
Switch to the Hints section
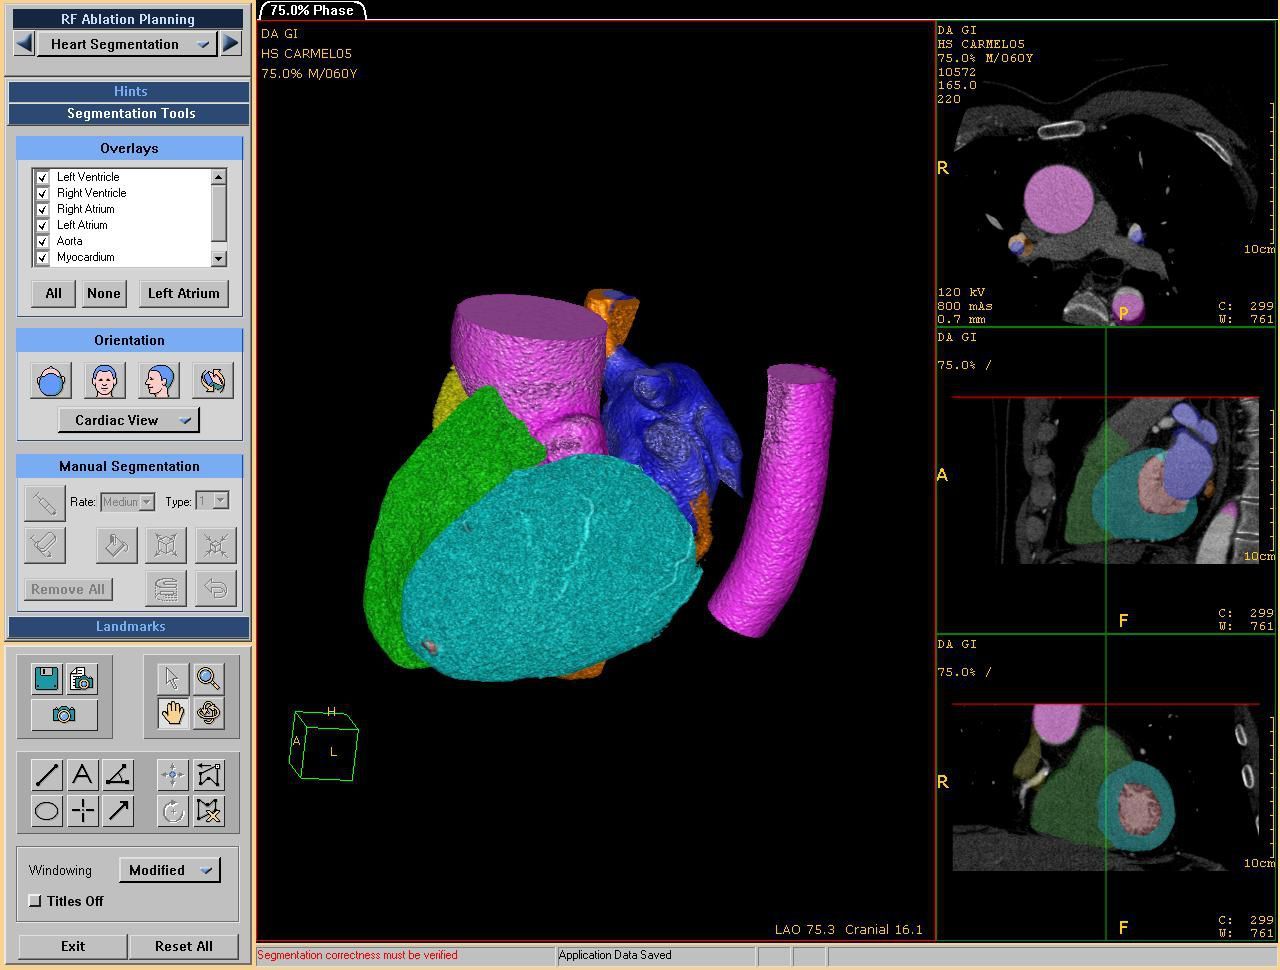pyautogui.click(x=129, y=91)
